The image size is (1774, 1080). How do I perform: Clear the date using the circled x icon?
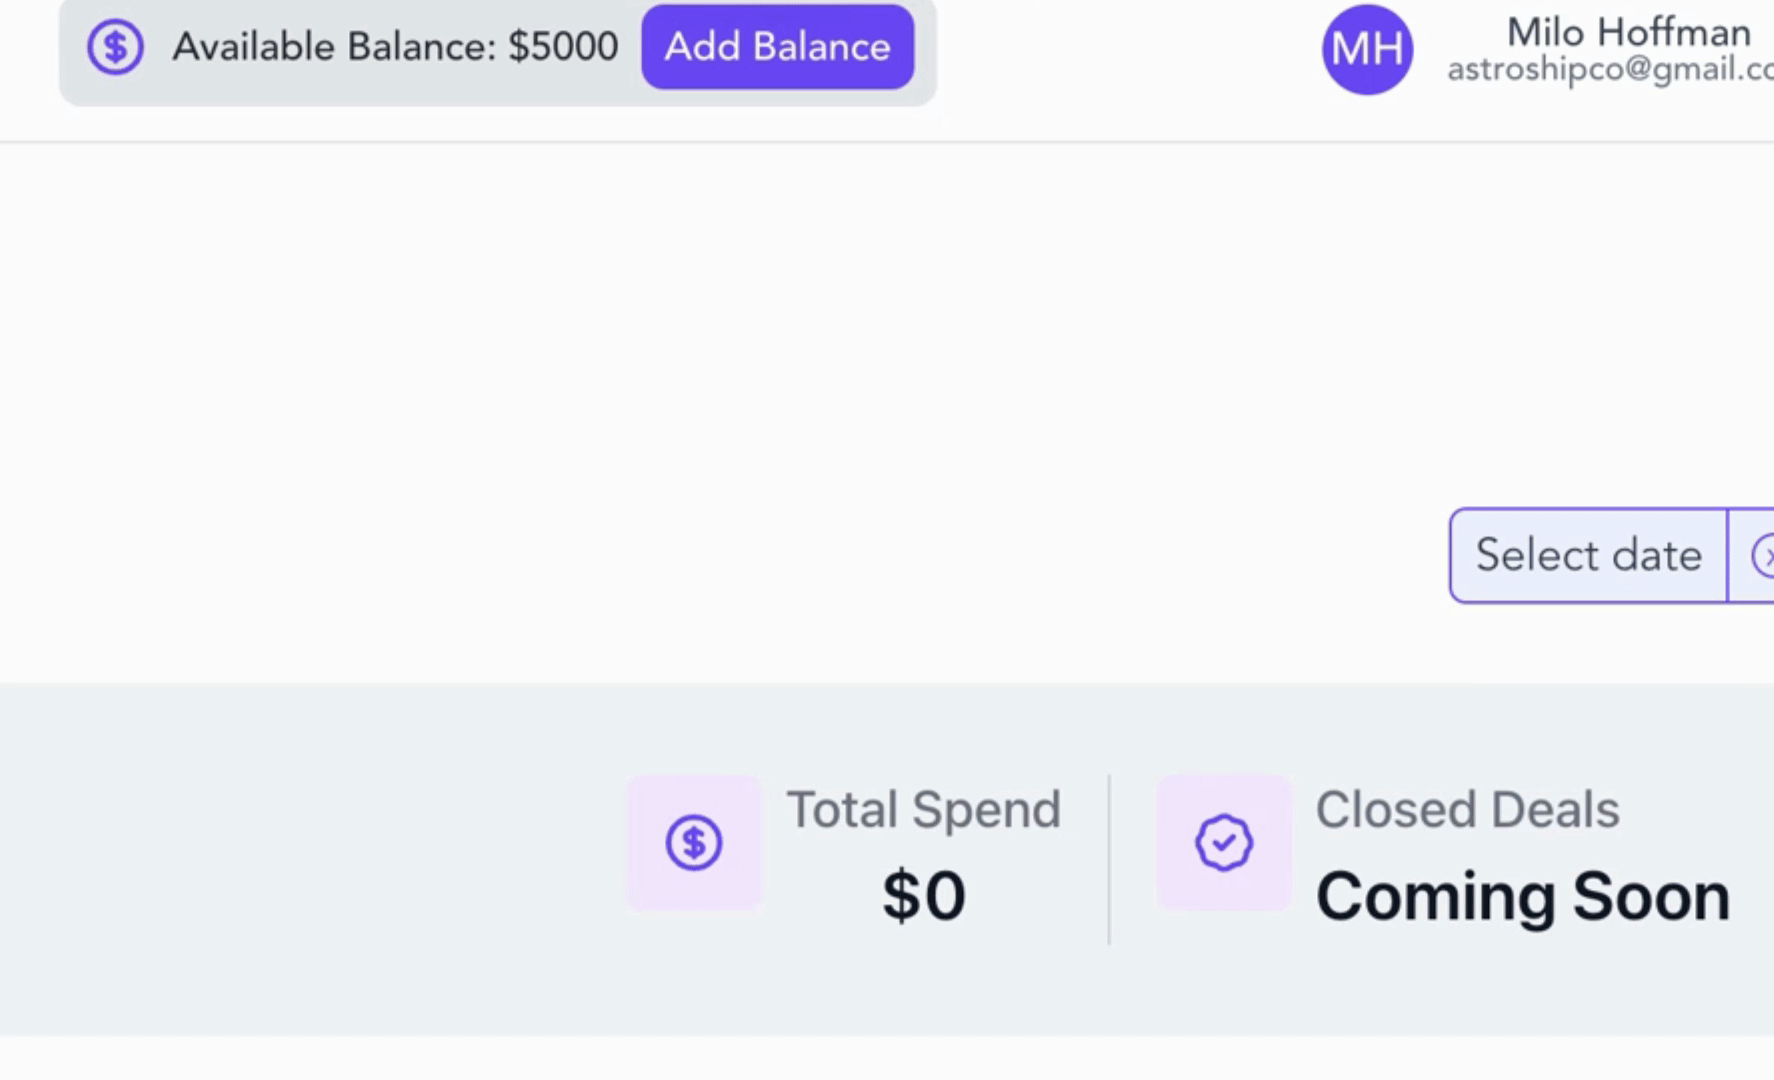tap(1764, 556)
